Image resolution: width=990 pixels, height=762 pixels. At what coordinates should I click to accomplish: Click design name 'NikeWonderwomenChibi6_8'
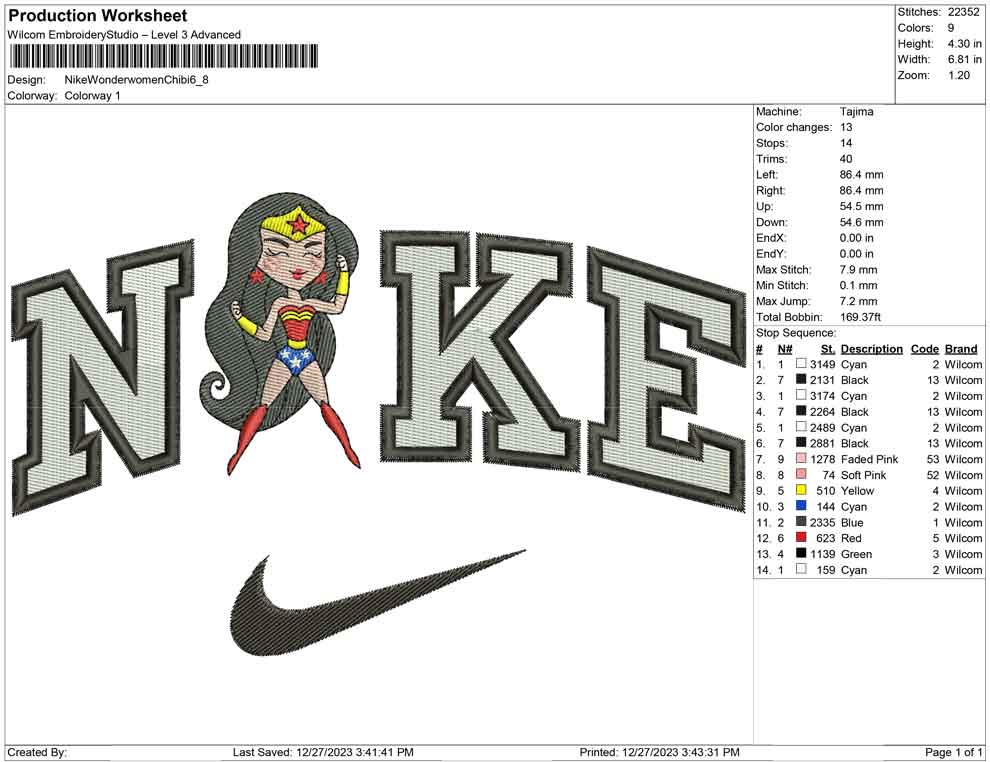click(136, 80)
